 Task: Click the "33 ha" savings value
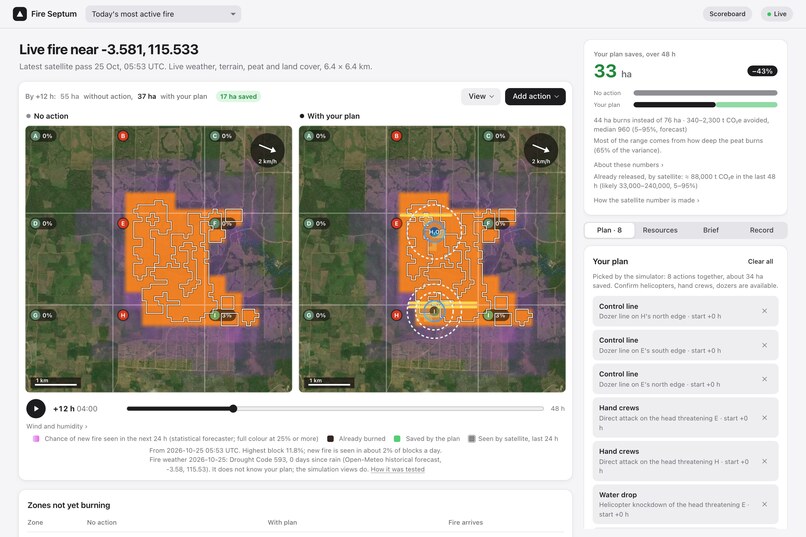(612, 71)
